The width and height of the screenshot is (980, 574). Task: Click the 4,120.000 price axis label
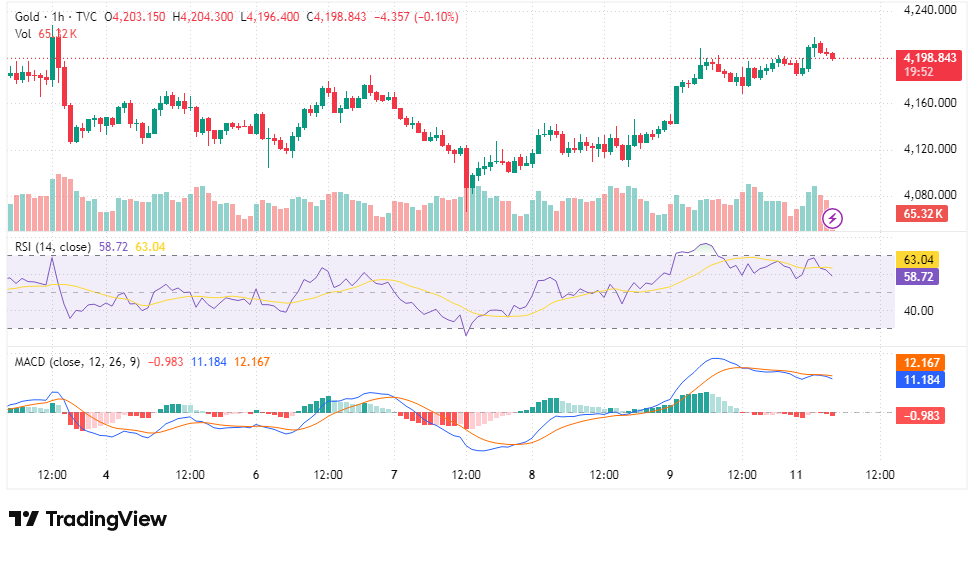930,149
